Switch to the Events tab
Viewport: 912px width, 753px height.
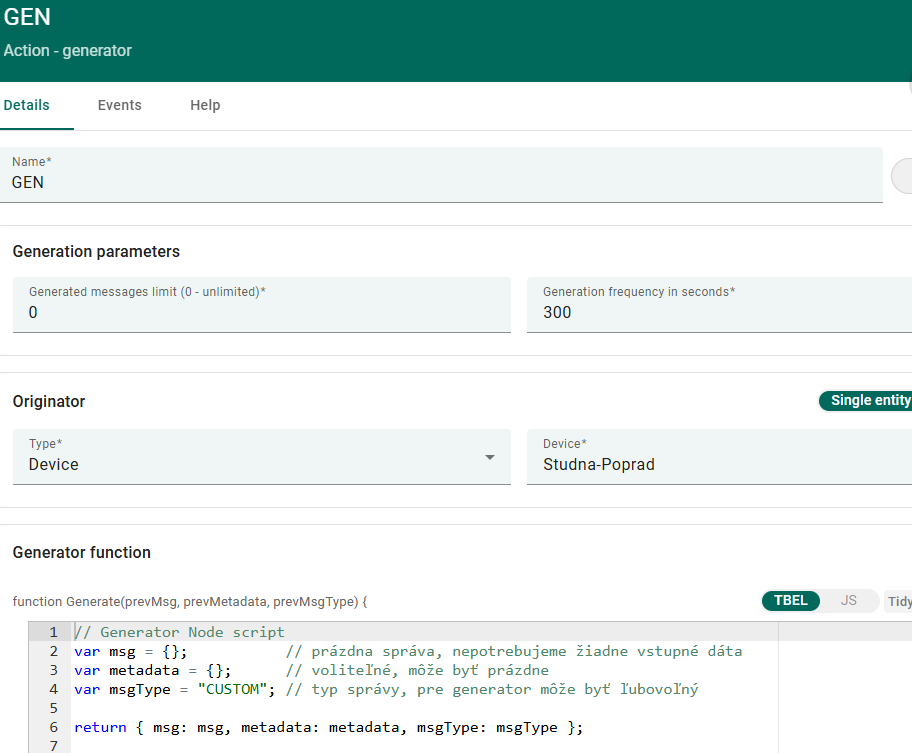(x=119, y=105)
